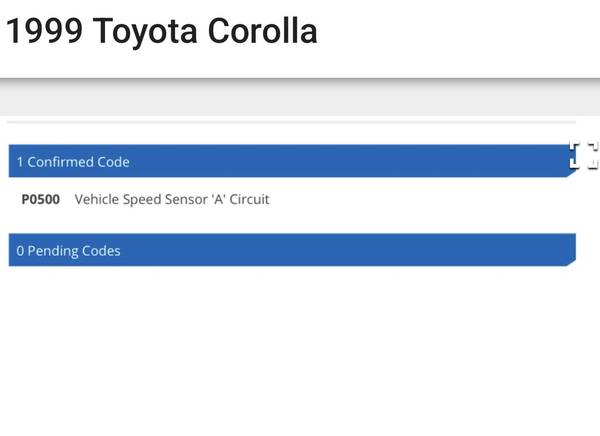This screenshot has height=436, width=600.
Task: Open Vehicle Speed Sensor 'A' Circuit description
Action: 172,200
